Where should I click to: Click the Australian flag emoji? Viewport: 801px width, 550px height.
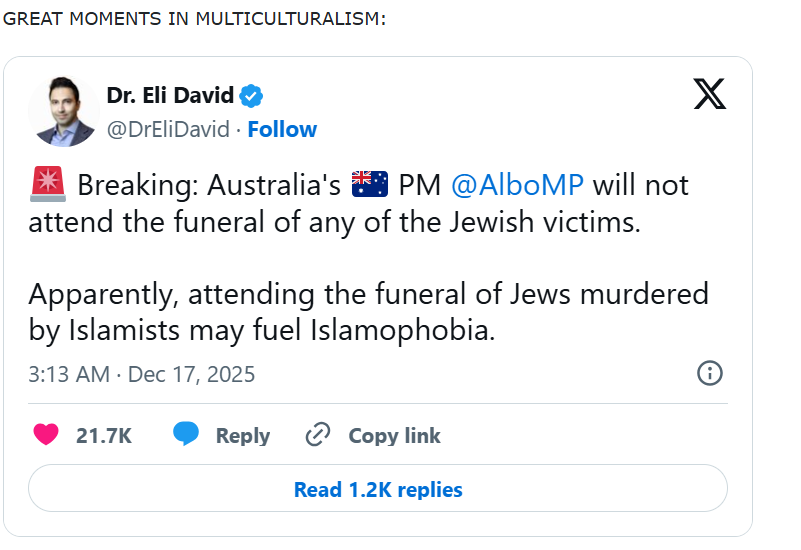[370, 185]
